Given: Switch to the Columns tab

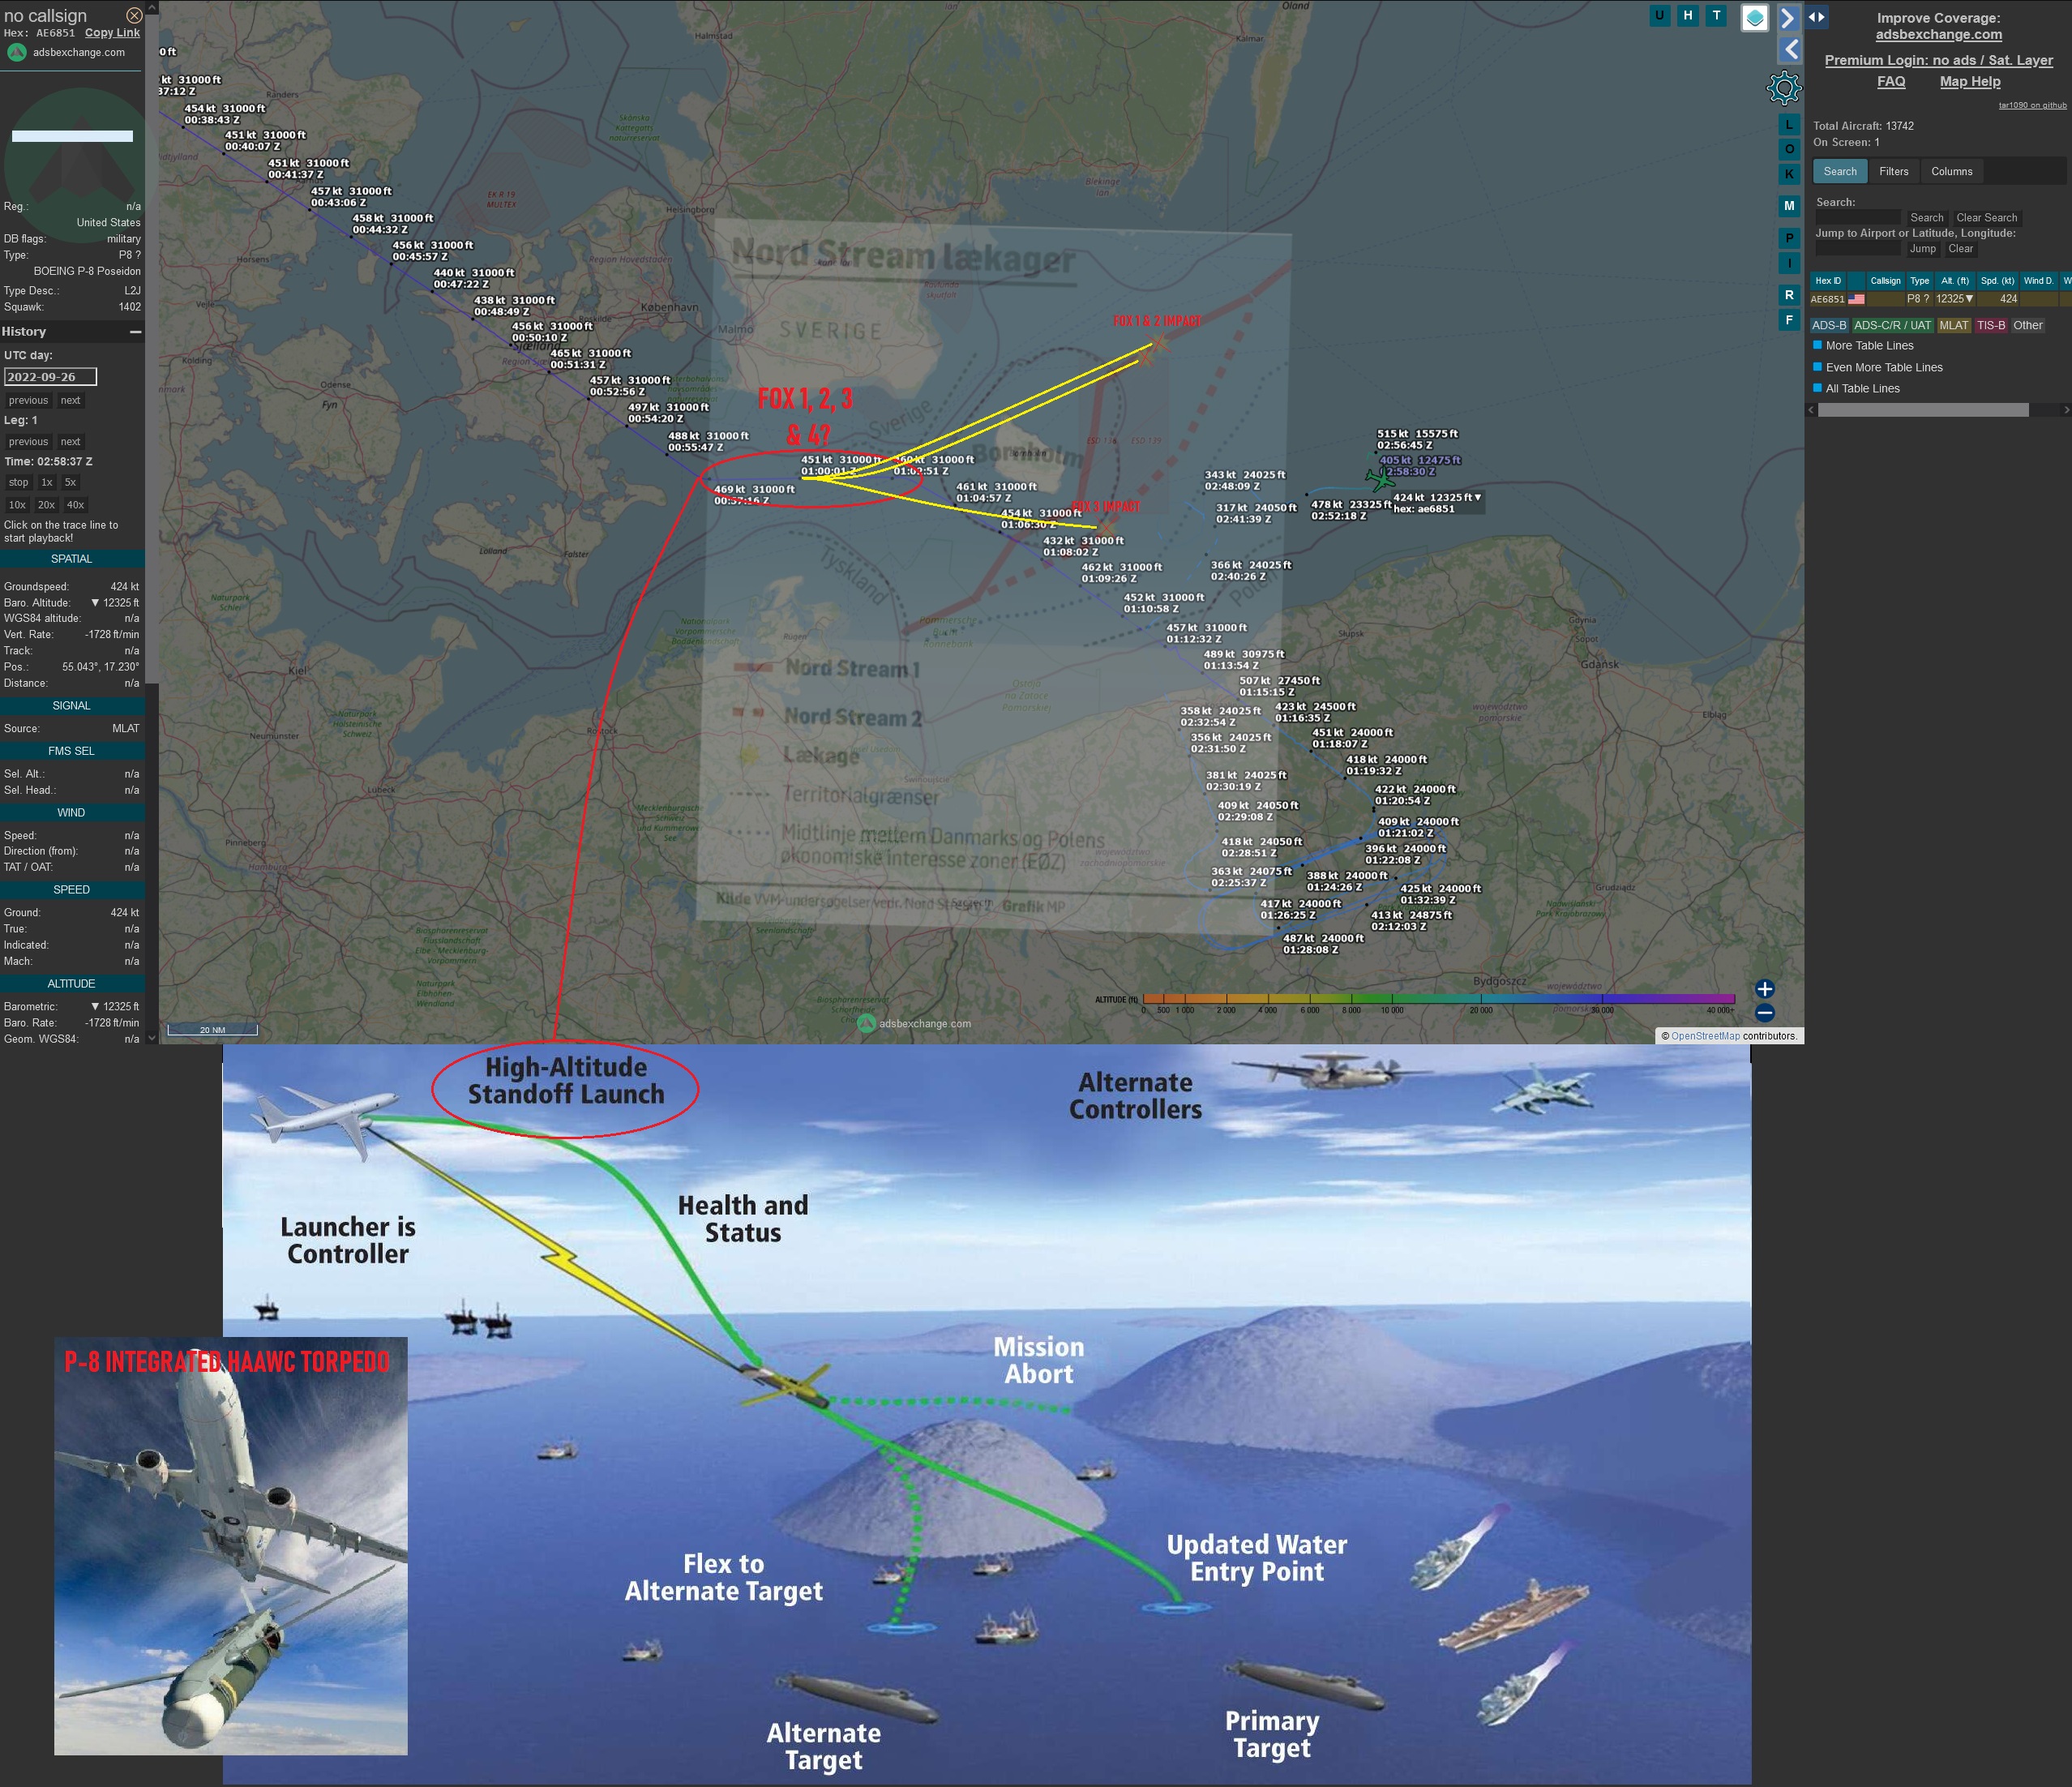Looking at the screenshot, I should pyautogui.click(x=1952, y=171).
